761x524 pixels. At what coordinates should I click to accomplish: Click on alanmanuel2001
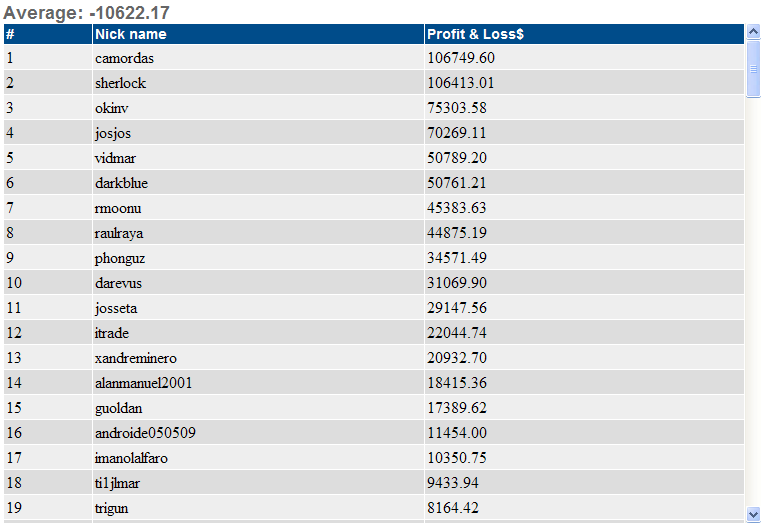pos(143,383)
